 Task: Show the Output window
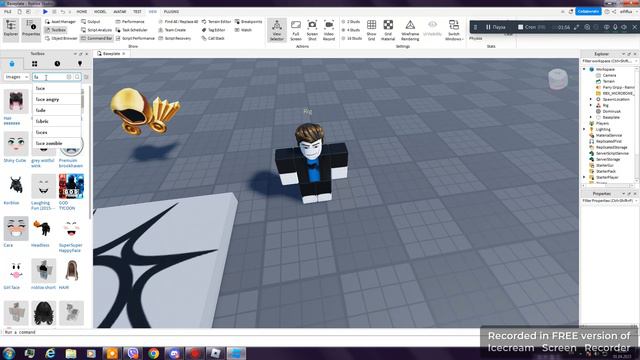91,21
